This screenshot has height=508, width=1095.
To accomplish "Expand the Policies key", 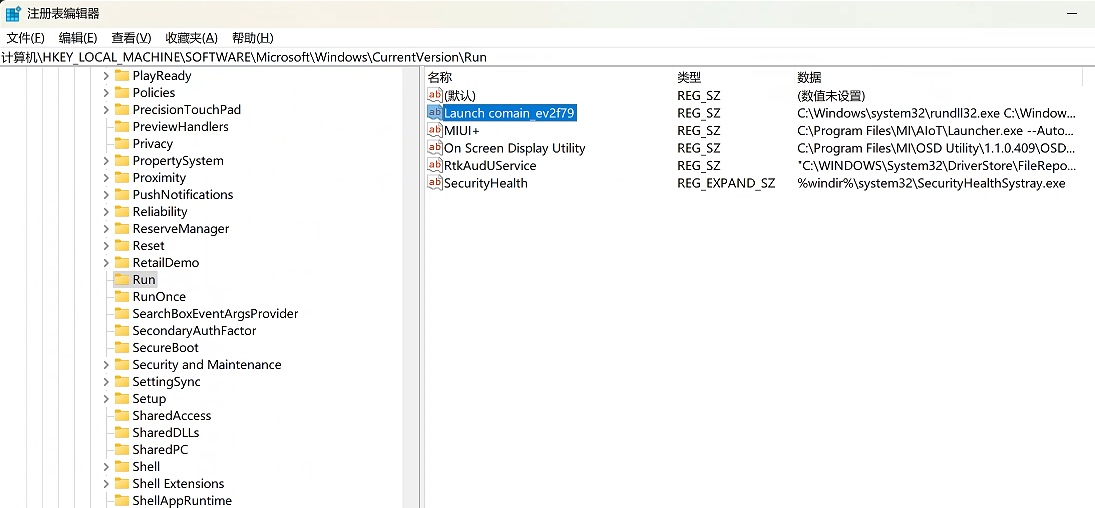I will 106,92.
